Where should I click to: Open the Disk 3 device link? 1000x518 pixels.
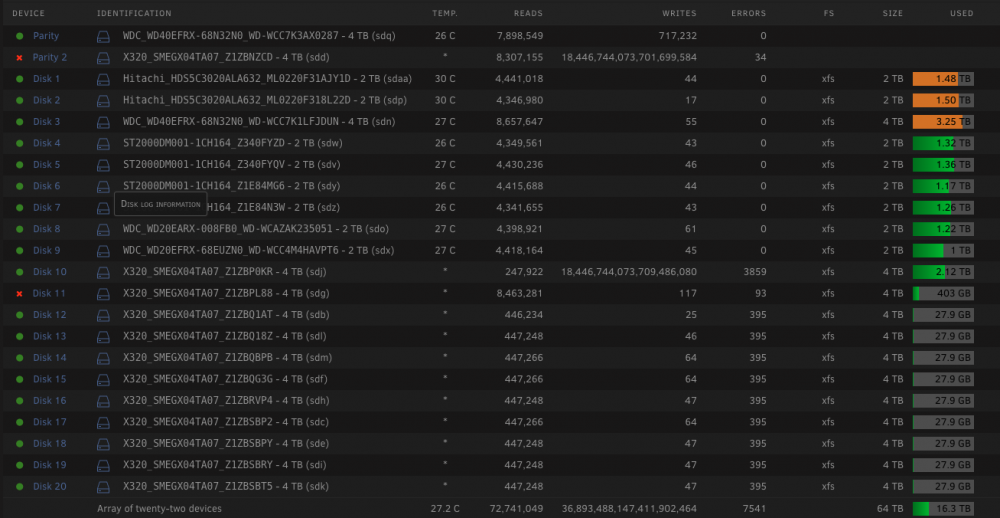tap(47, 121)
